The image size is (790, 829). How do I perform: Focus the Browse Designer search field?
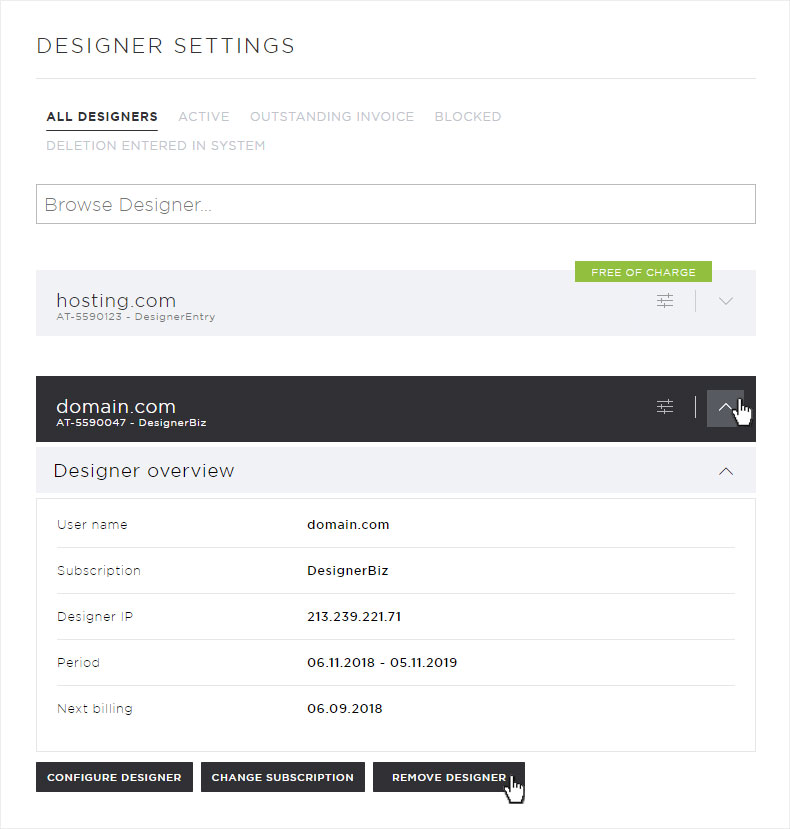[396, 204]
